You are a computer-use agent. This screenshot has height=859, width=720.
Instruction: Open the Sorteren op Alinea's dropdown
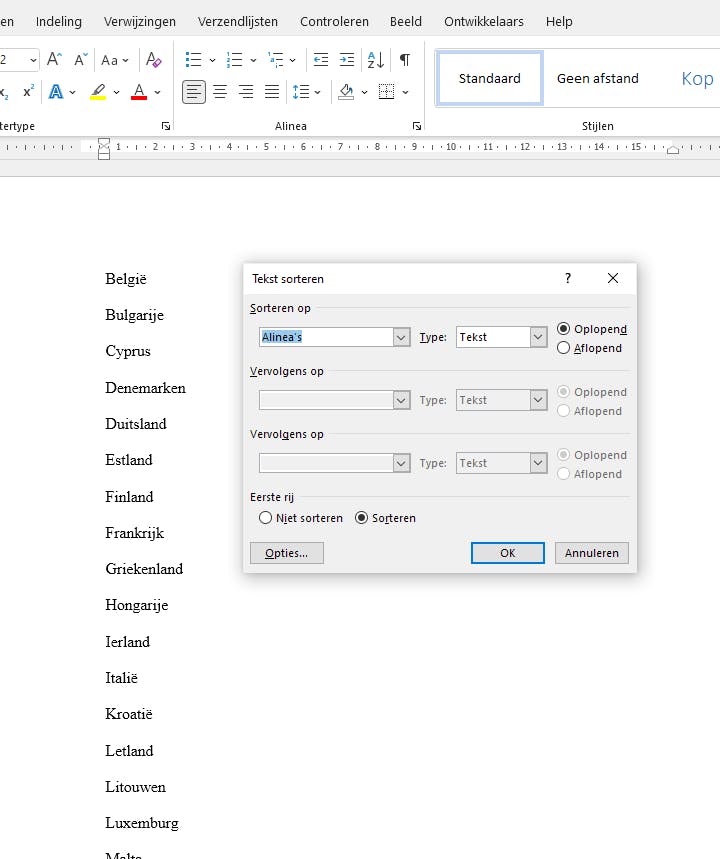(402, 337)
